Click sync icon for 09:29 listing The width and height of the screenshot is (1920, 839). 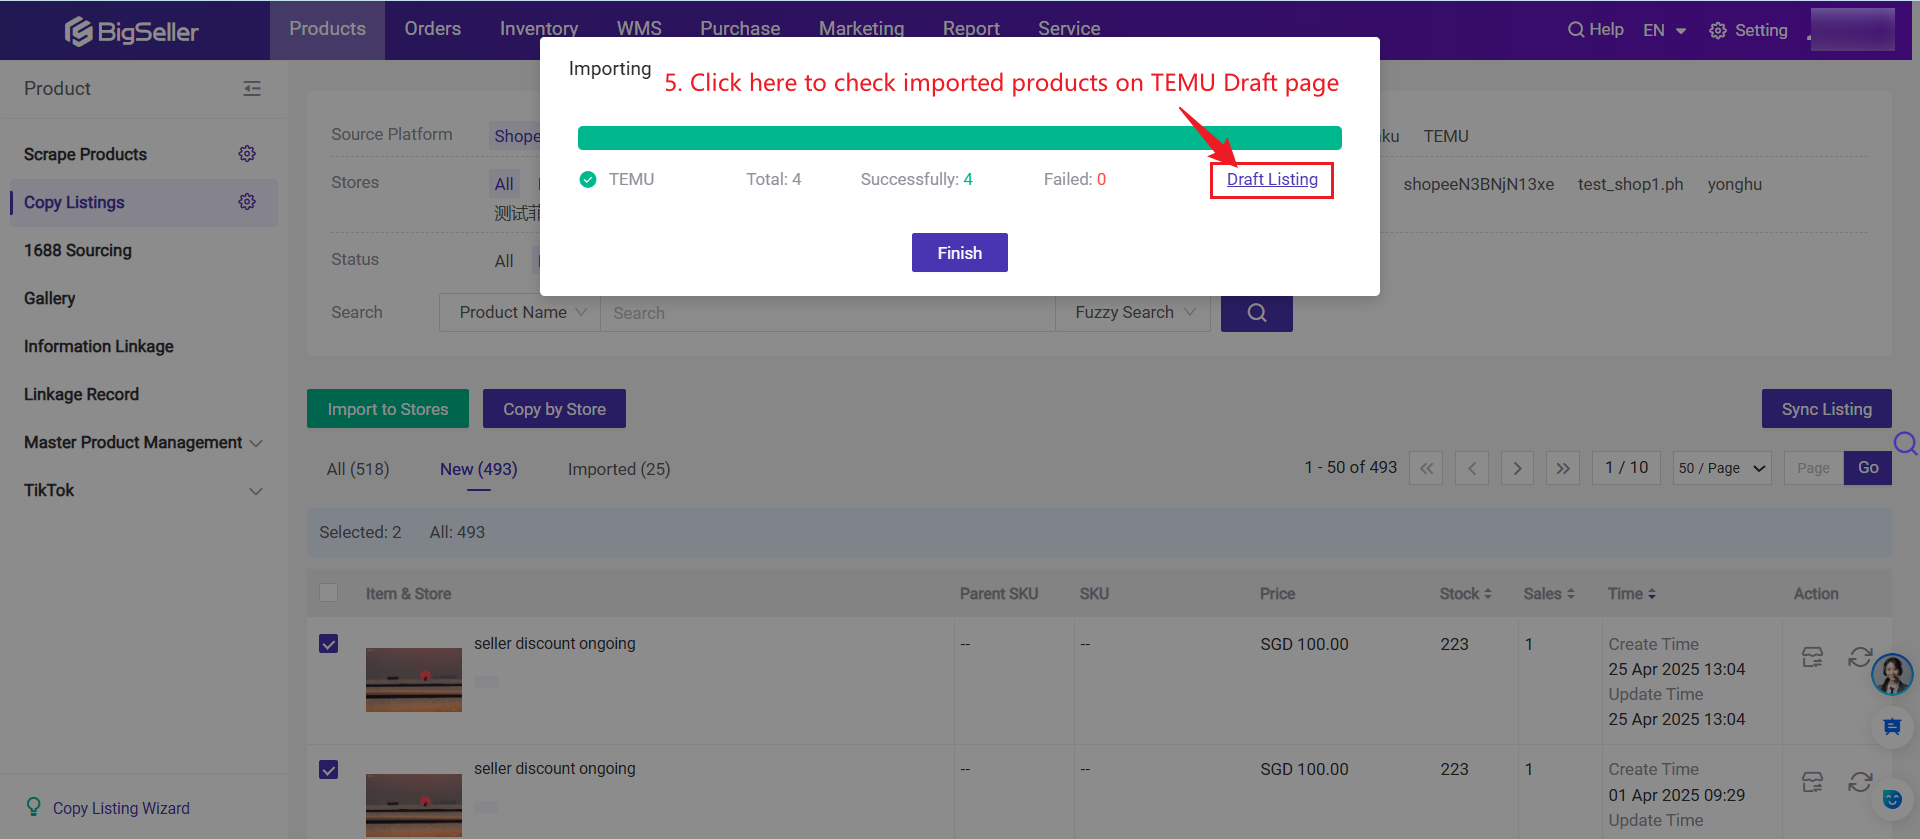coord(1860,782)
